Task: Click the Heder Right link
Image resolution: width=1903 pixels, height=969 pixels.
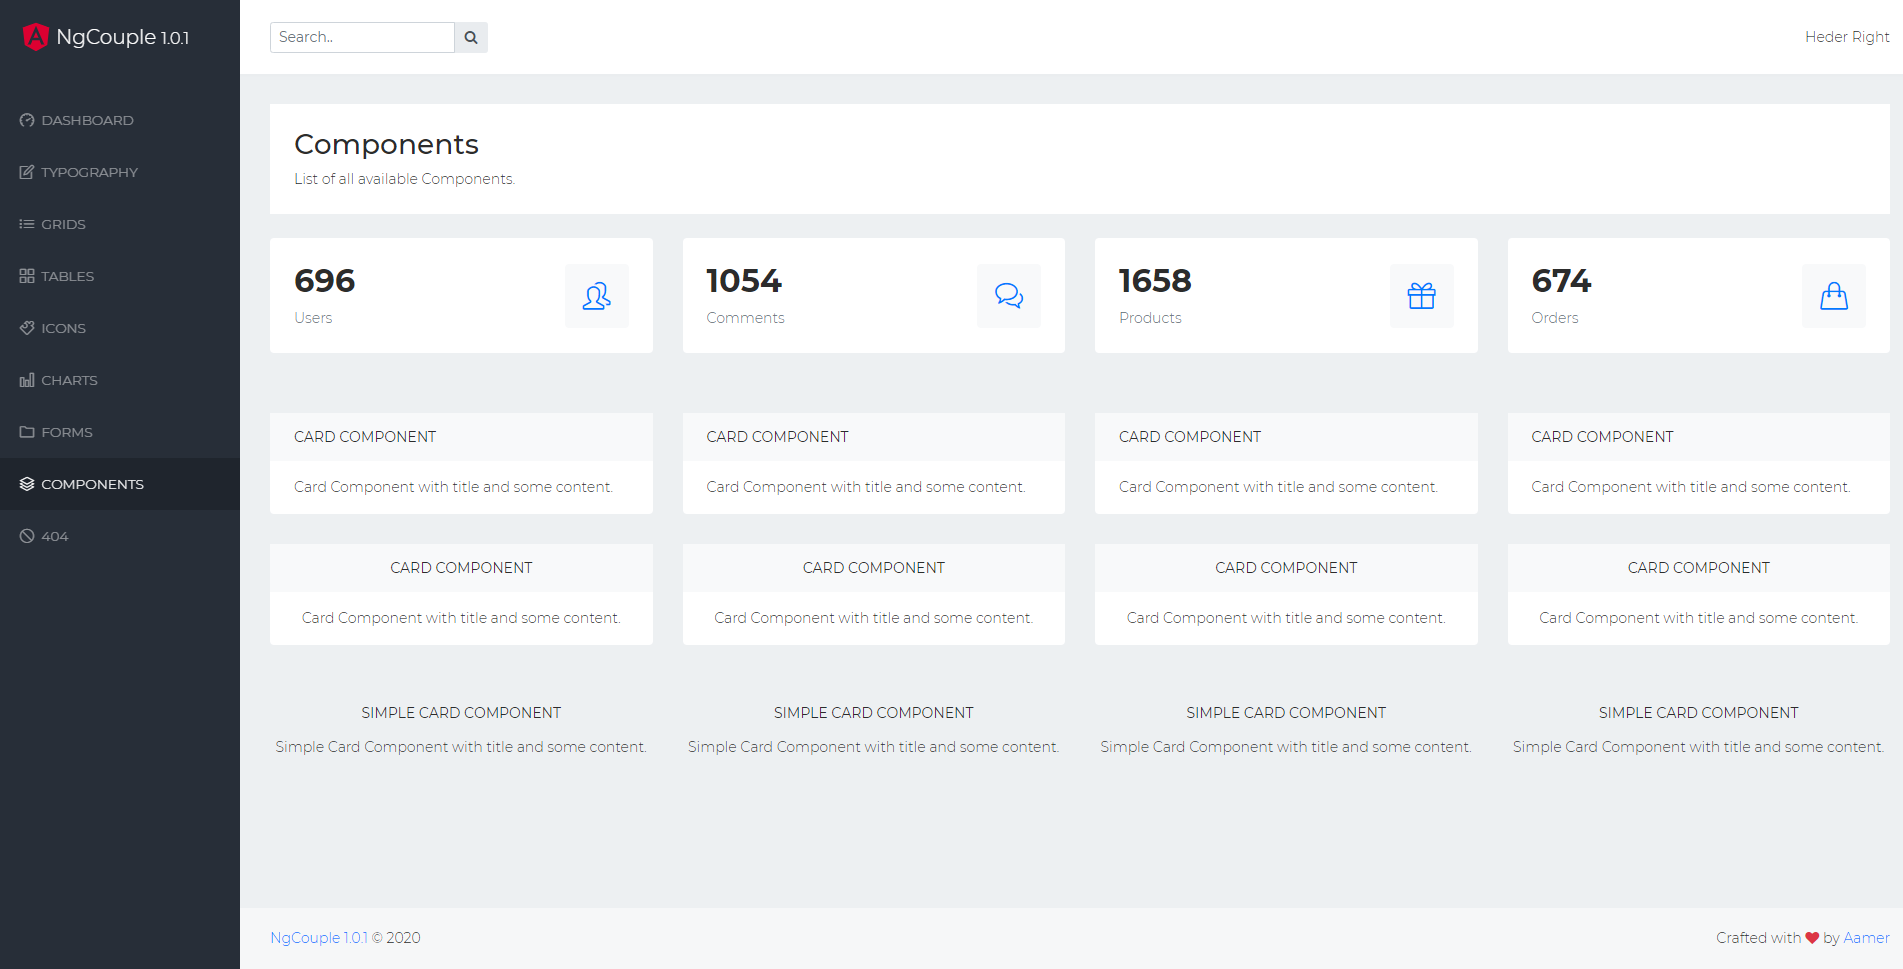Action: [1847, 37]
